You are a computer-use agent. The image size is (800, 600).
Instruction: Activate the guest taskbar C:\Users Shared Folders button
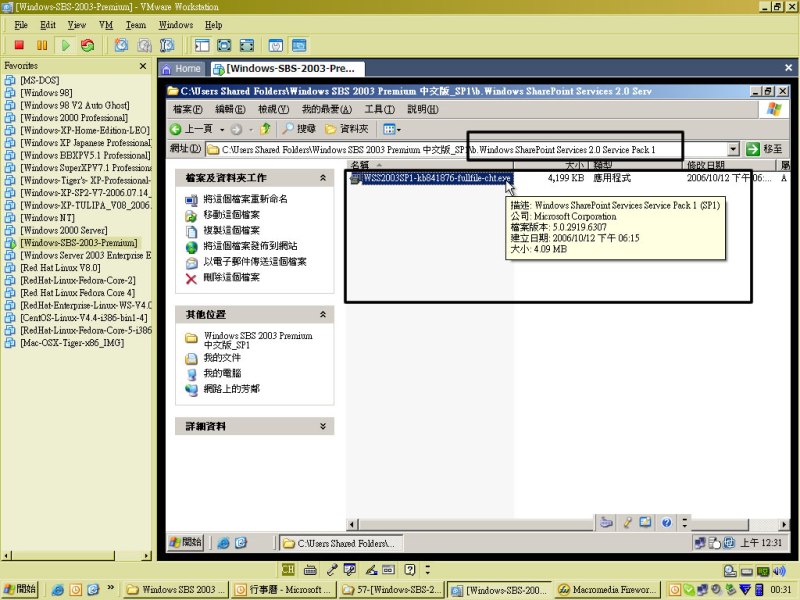[340, 543]
